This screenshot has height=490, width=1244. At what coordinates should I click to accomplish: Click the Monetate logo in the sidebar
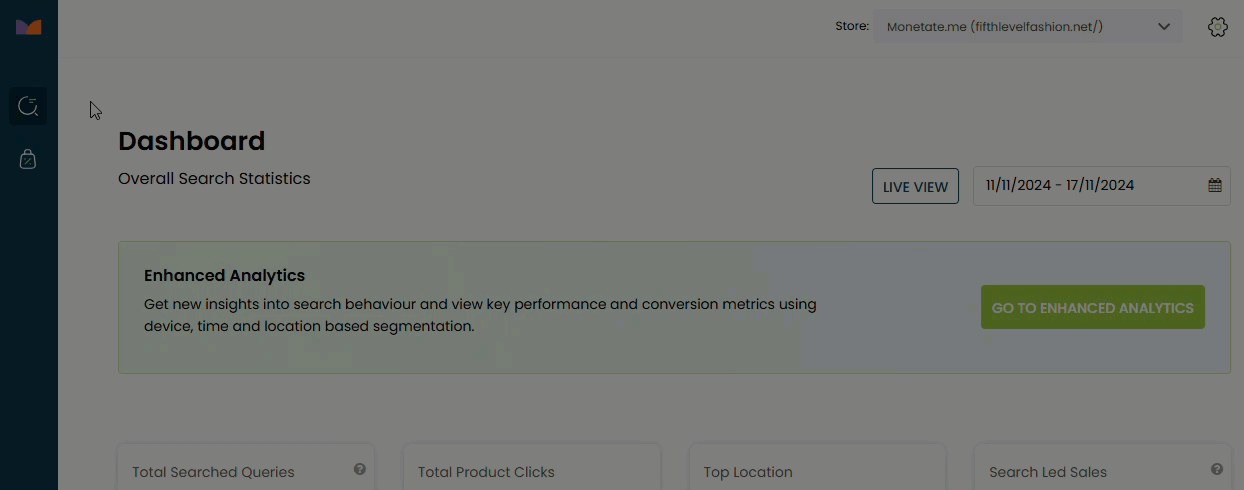tap(28, 27)
